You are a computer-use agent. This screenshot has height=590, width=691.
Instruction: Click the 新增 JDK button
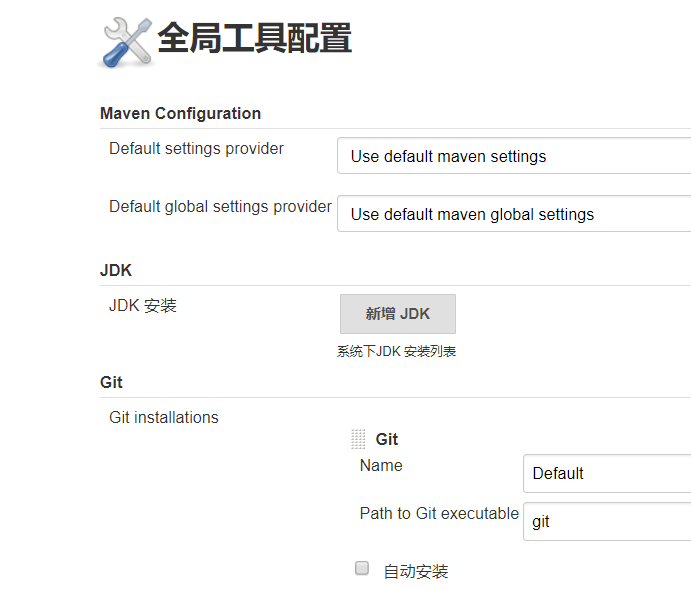pyautogui.click(x=398, y=314)
